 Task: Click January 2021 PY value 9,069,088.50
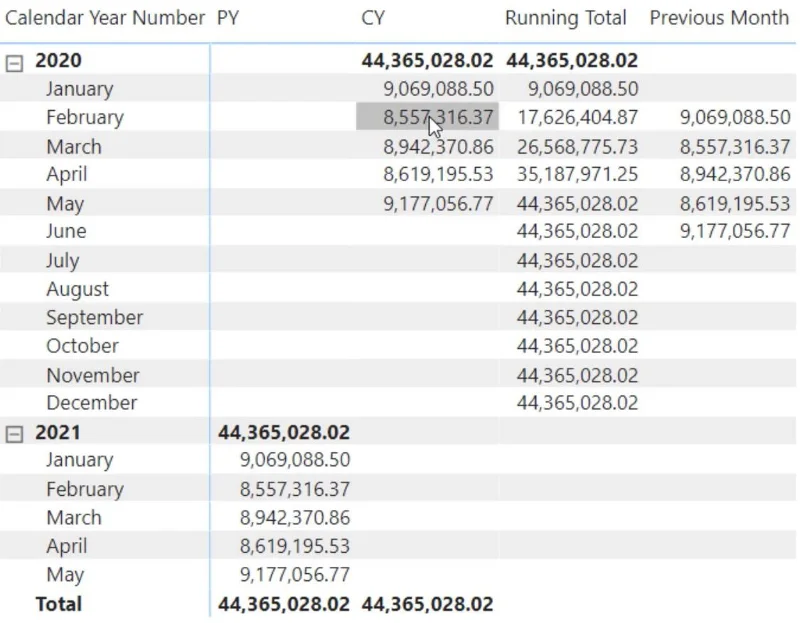(295, 460)
